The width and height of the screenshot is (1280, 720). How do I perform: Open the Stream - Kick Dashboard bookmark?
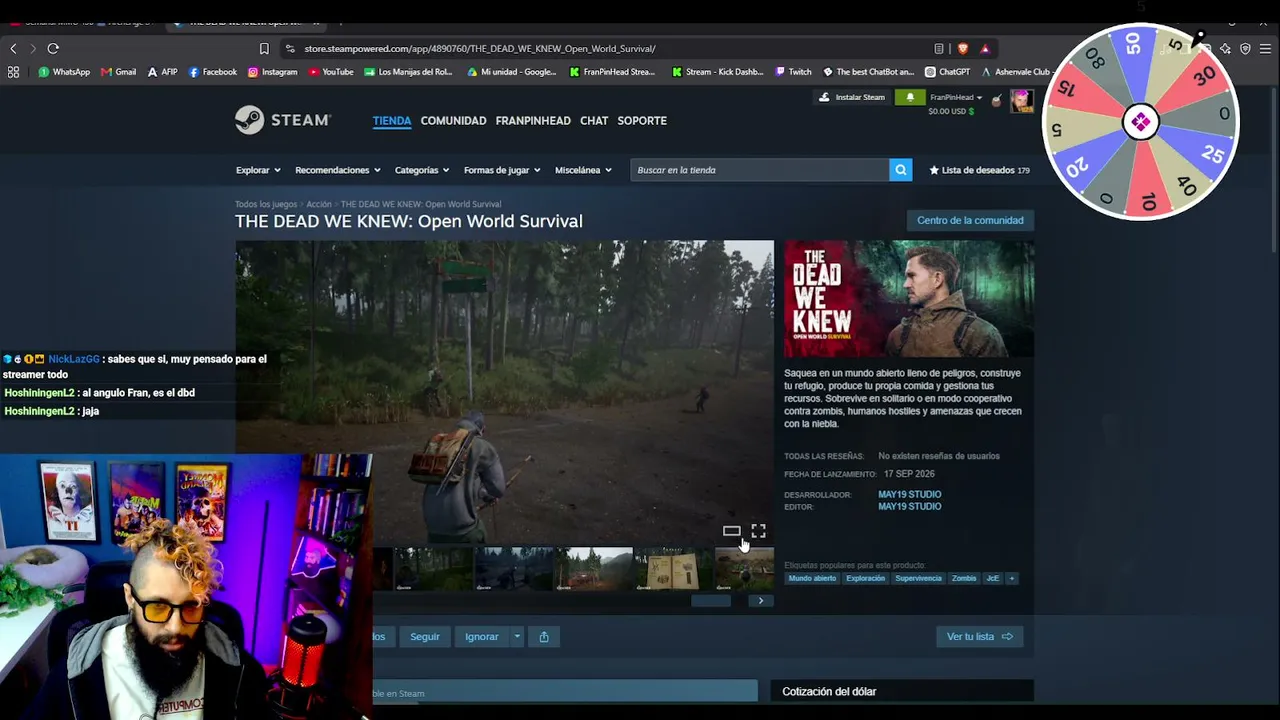[x=718, y=72]
